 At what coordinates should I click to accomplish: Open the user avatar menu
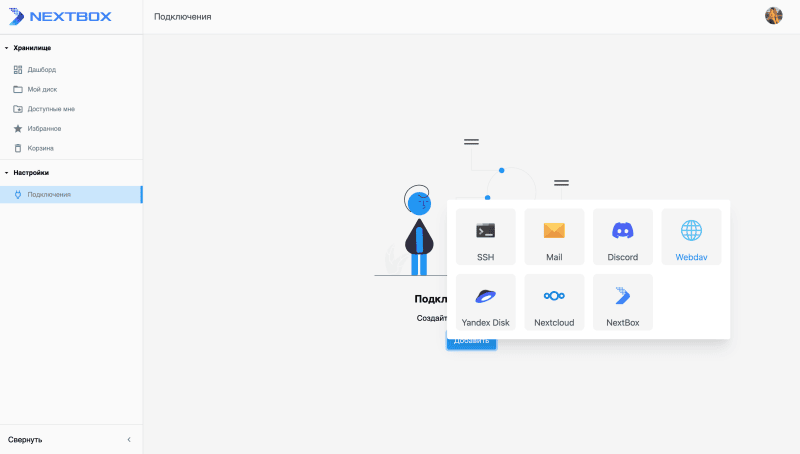pos(773,16)
